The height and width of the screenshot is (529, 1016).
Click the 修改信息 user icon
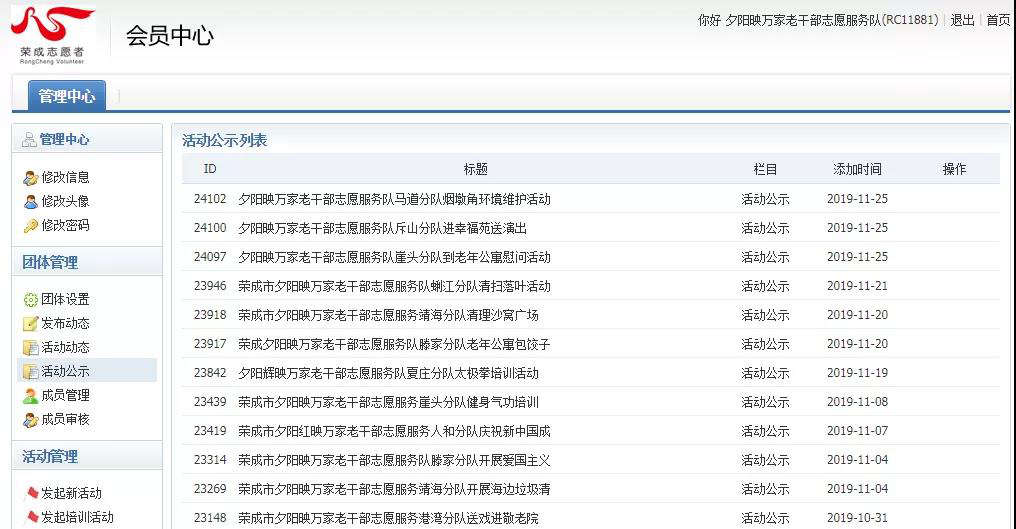30,178
